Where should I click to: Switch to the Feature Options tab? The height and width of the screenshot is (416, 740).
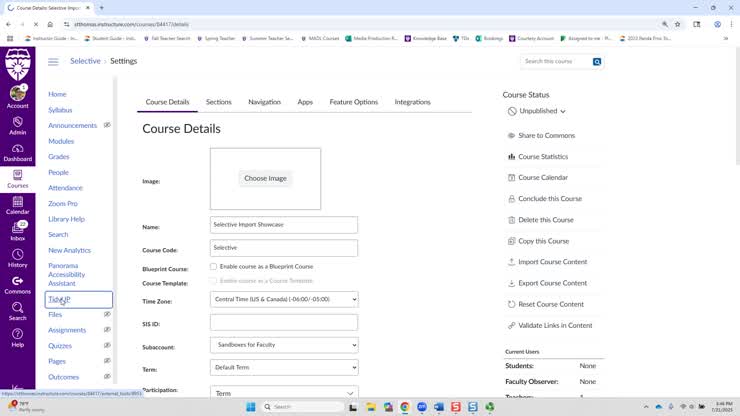(353, 102)
